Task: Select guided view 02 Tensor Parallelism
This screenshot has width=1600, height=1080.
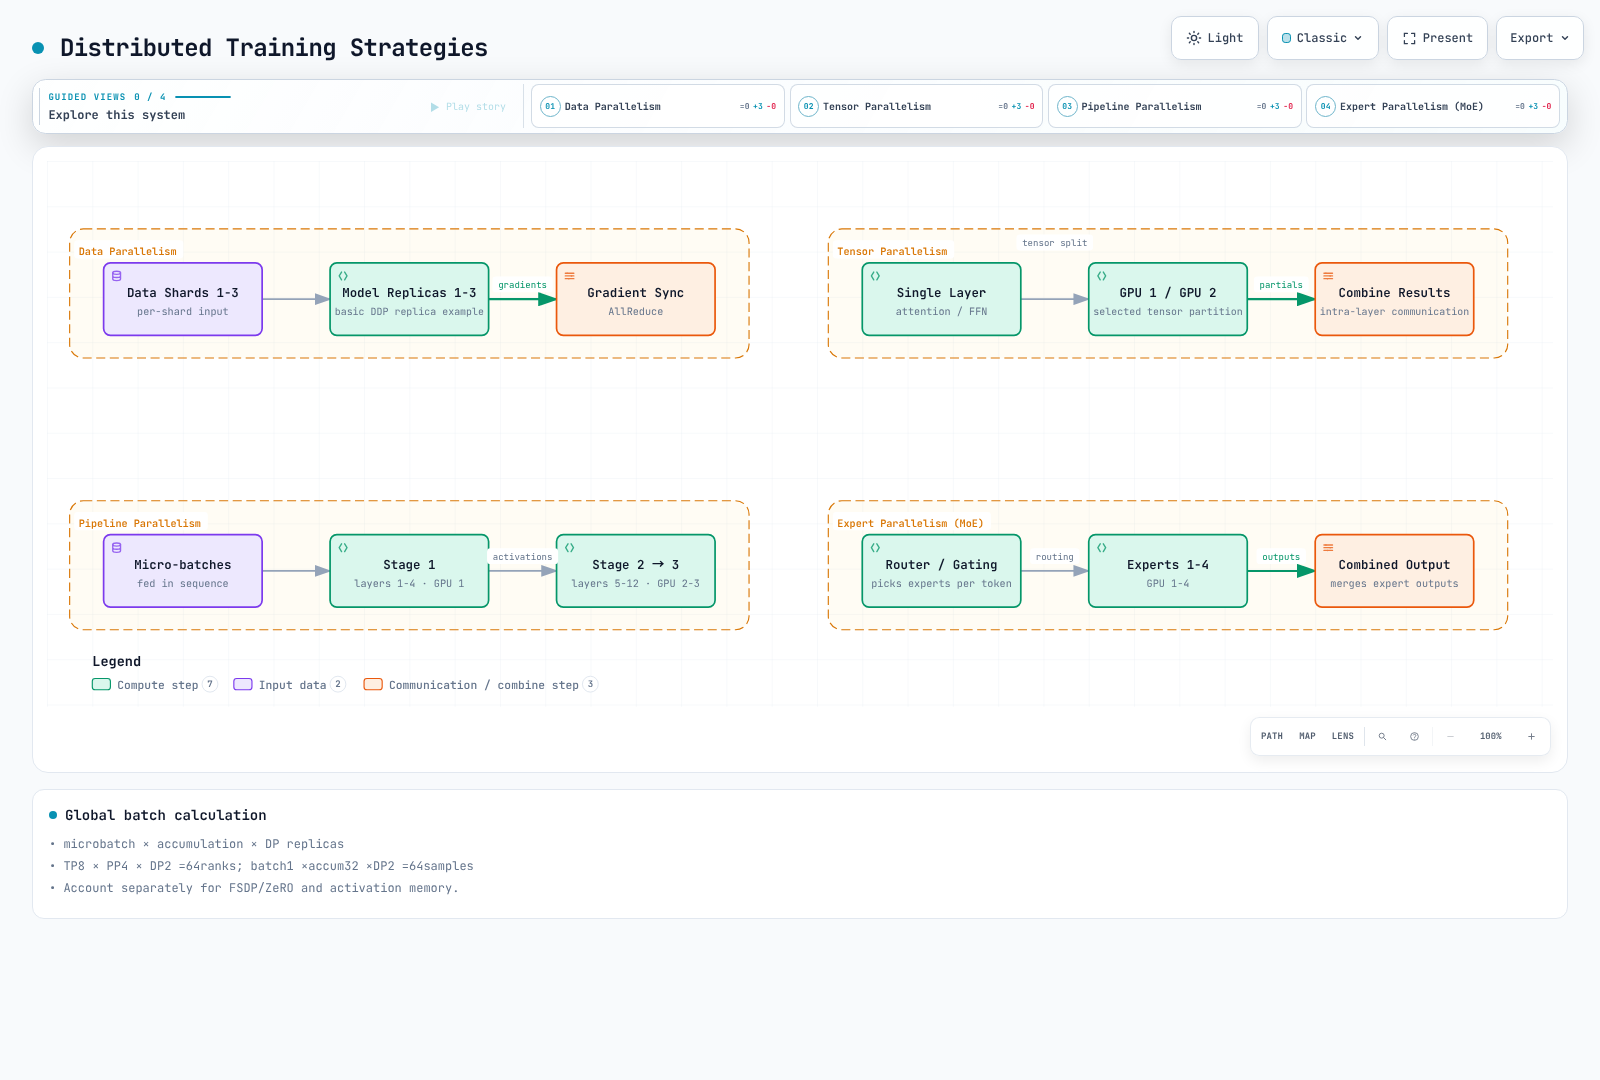Action: pyautogui.click(x=916, y=106)
